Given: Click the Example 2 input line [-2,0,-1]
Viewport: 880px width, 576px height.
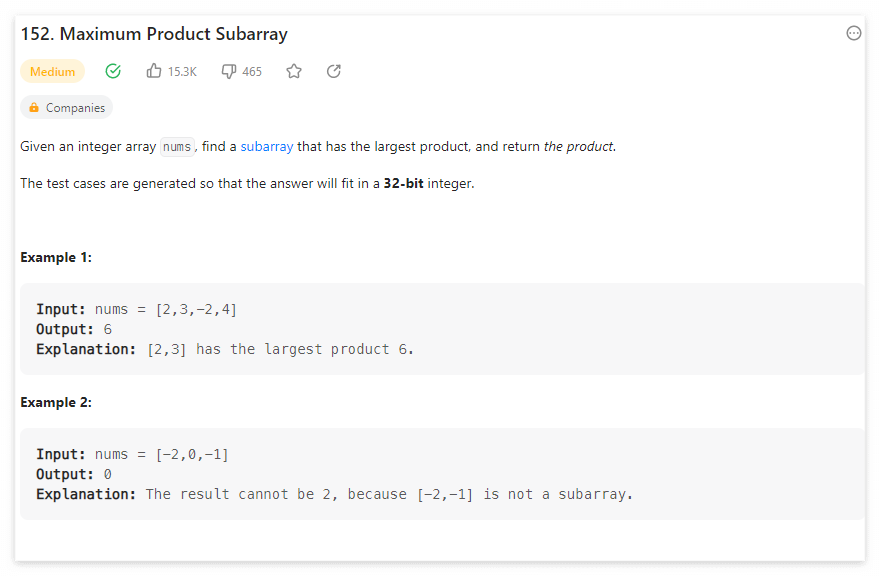Looking at the screenshot, I should coord(132,454).
